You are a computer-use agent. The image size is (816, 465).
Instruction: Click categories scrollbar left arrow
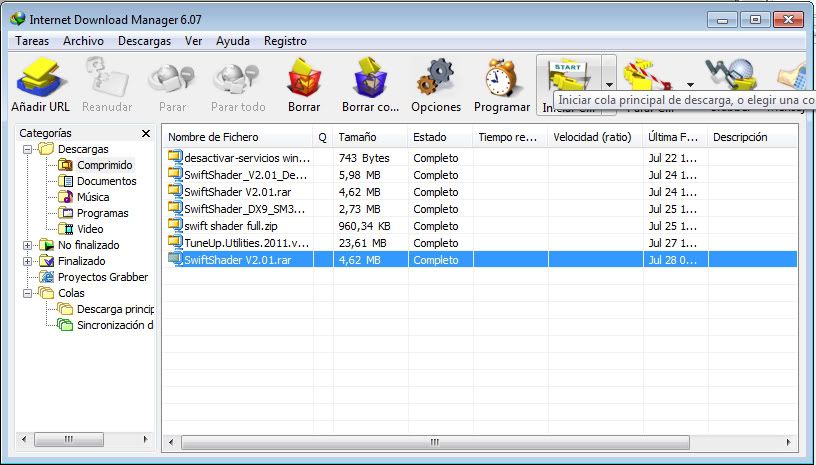(24, 440)
